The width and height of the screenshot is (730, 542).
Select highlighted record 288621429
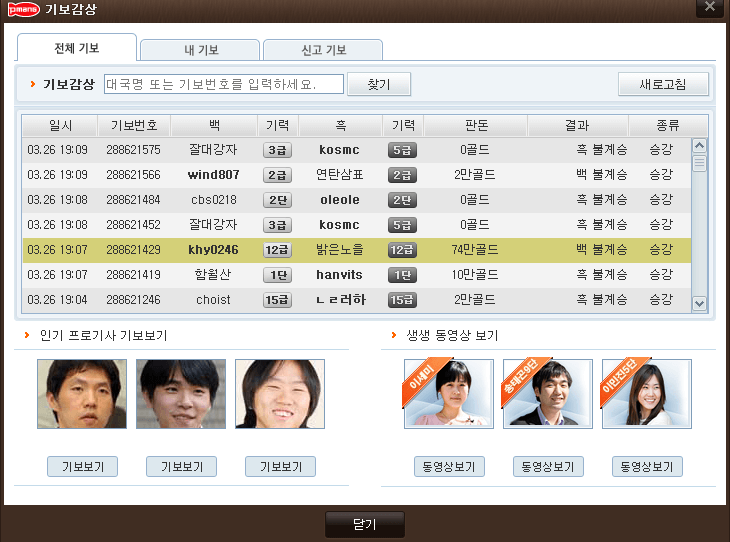[357, 250]
